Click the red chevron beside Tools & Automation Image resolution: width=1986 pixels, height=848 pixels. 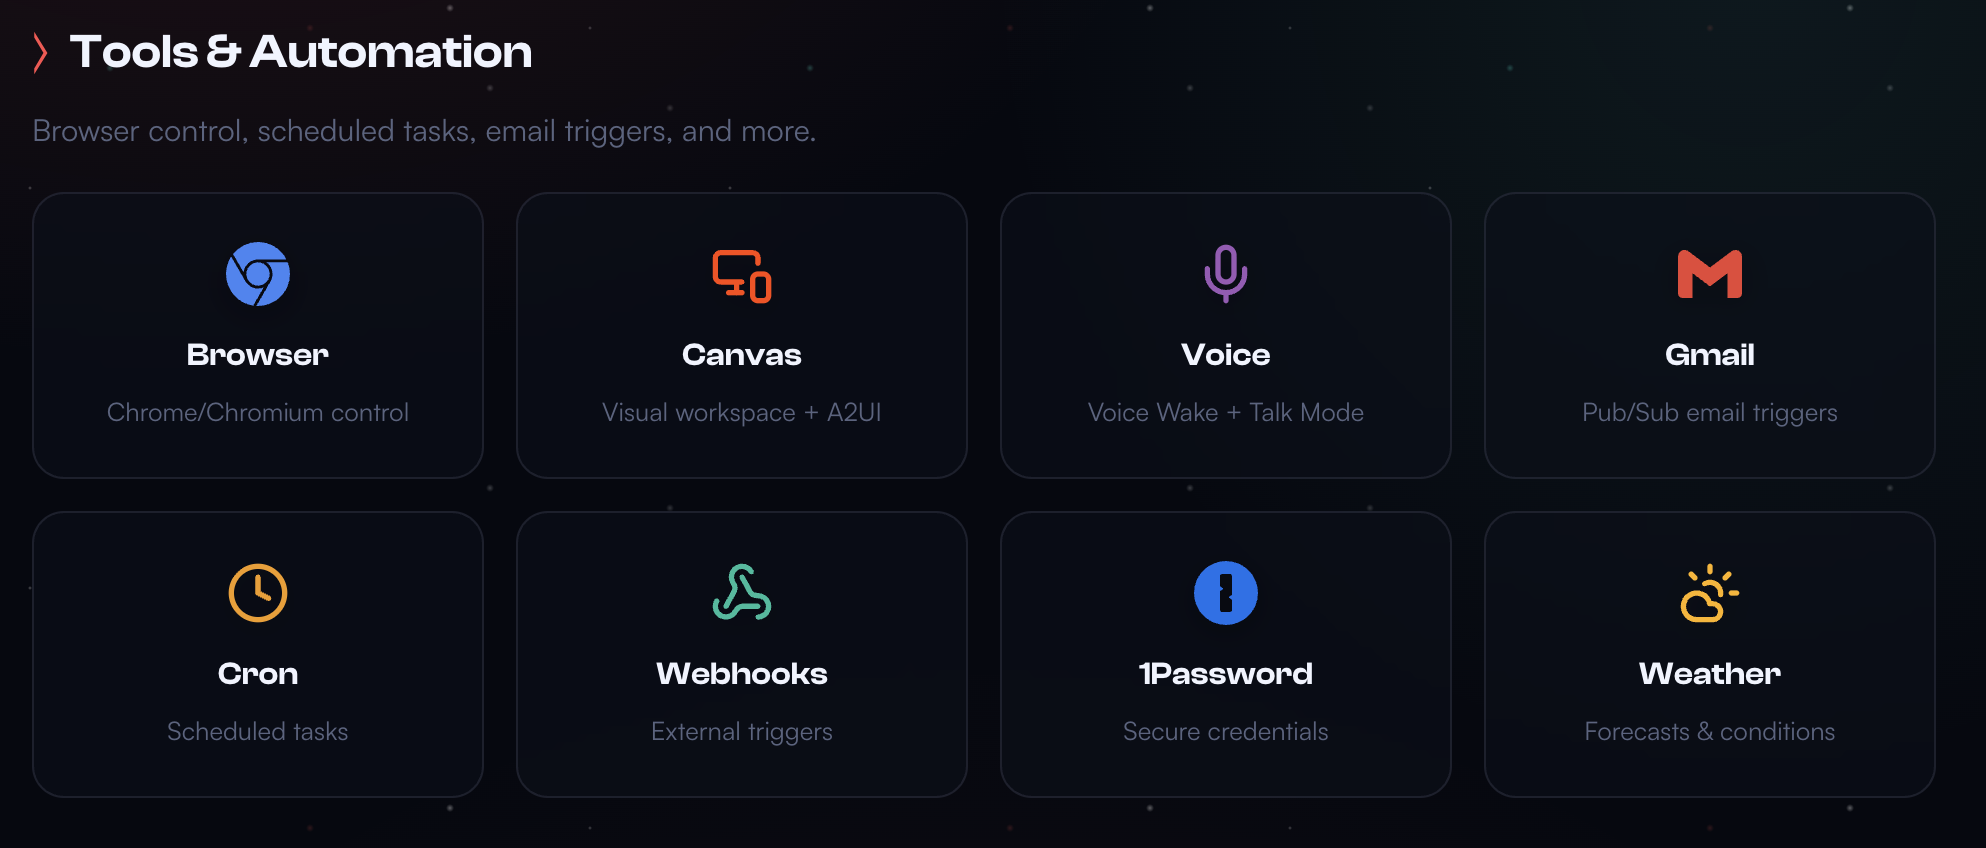point(40,53)
